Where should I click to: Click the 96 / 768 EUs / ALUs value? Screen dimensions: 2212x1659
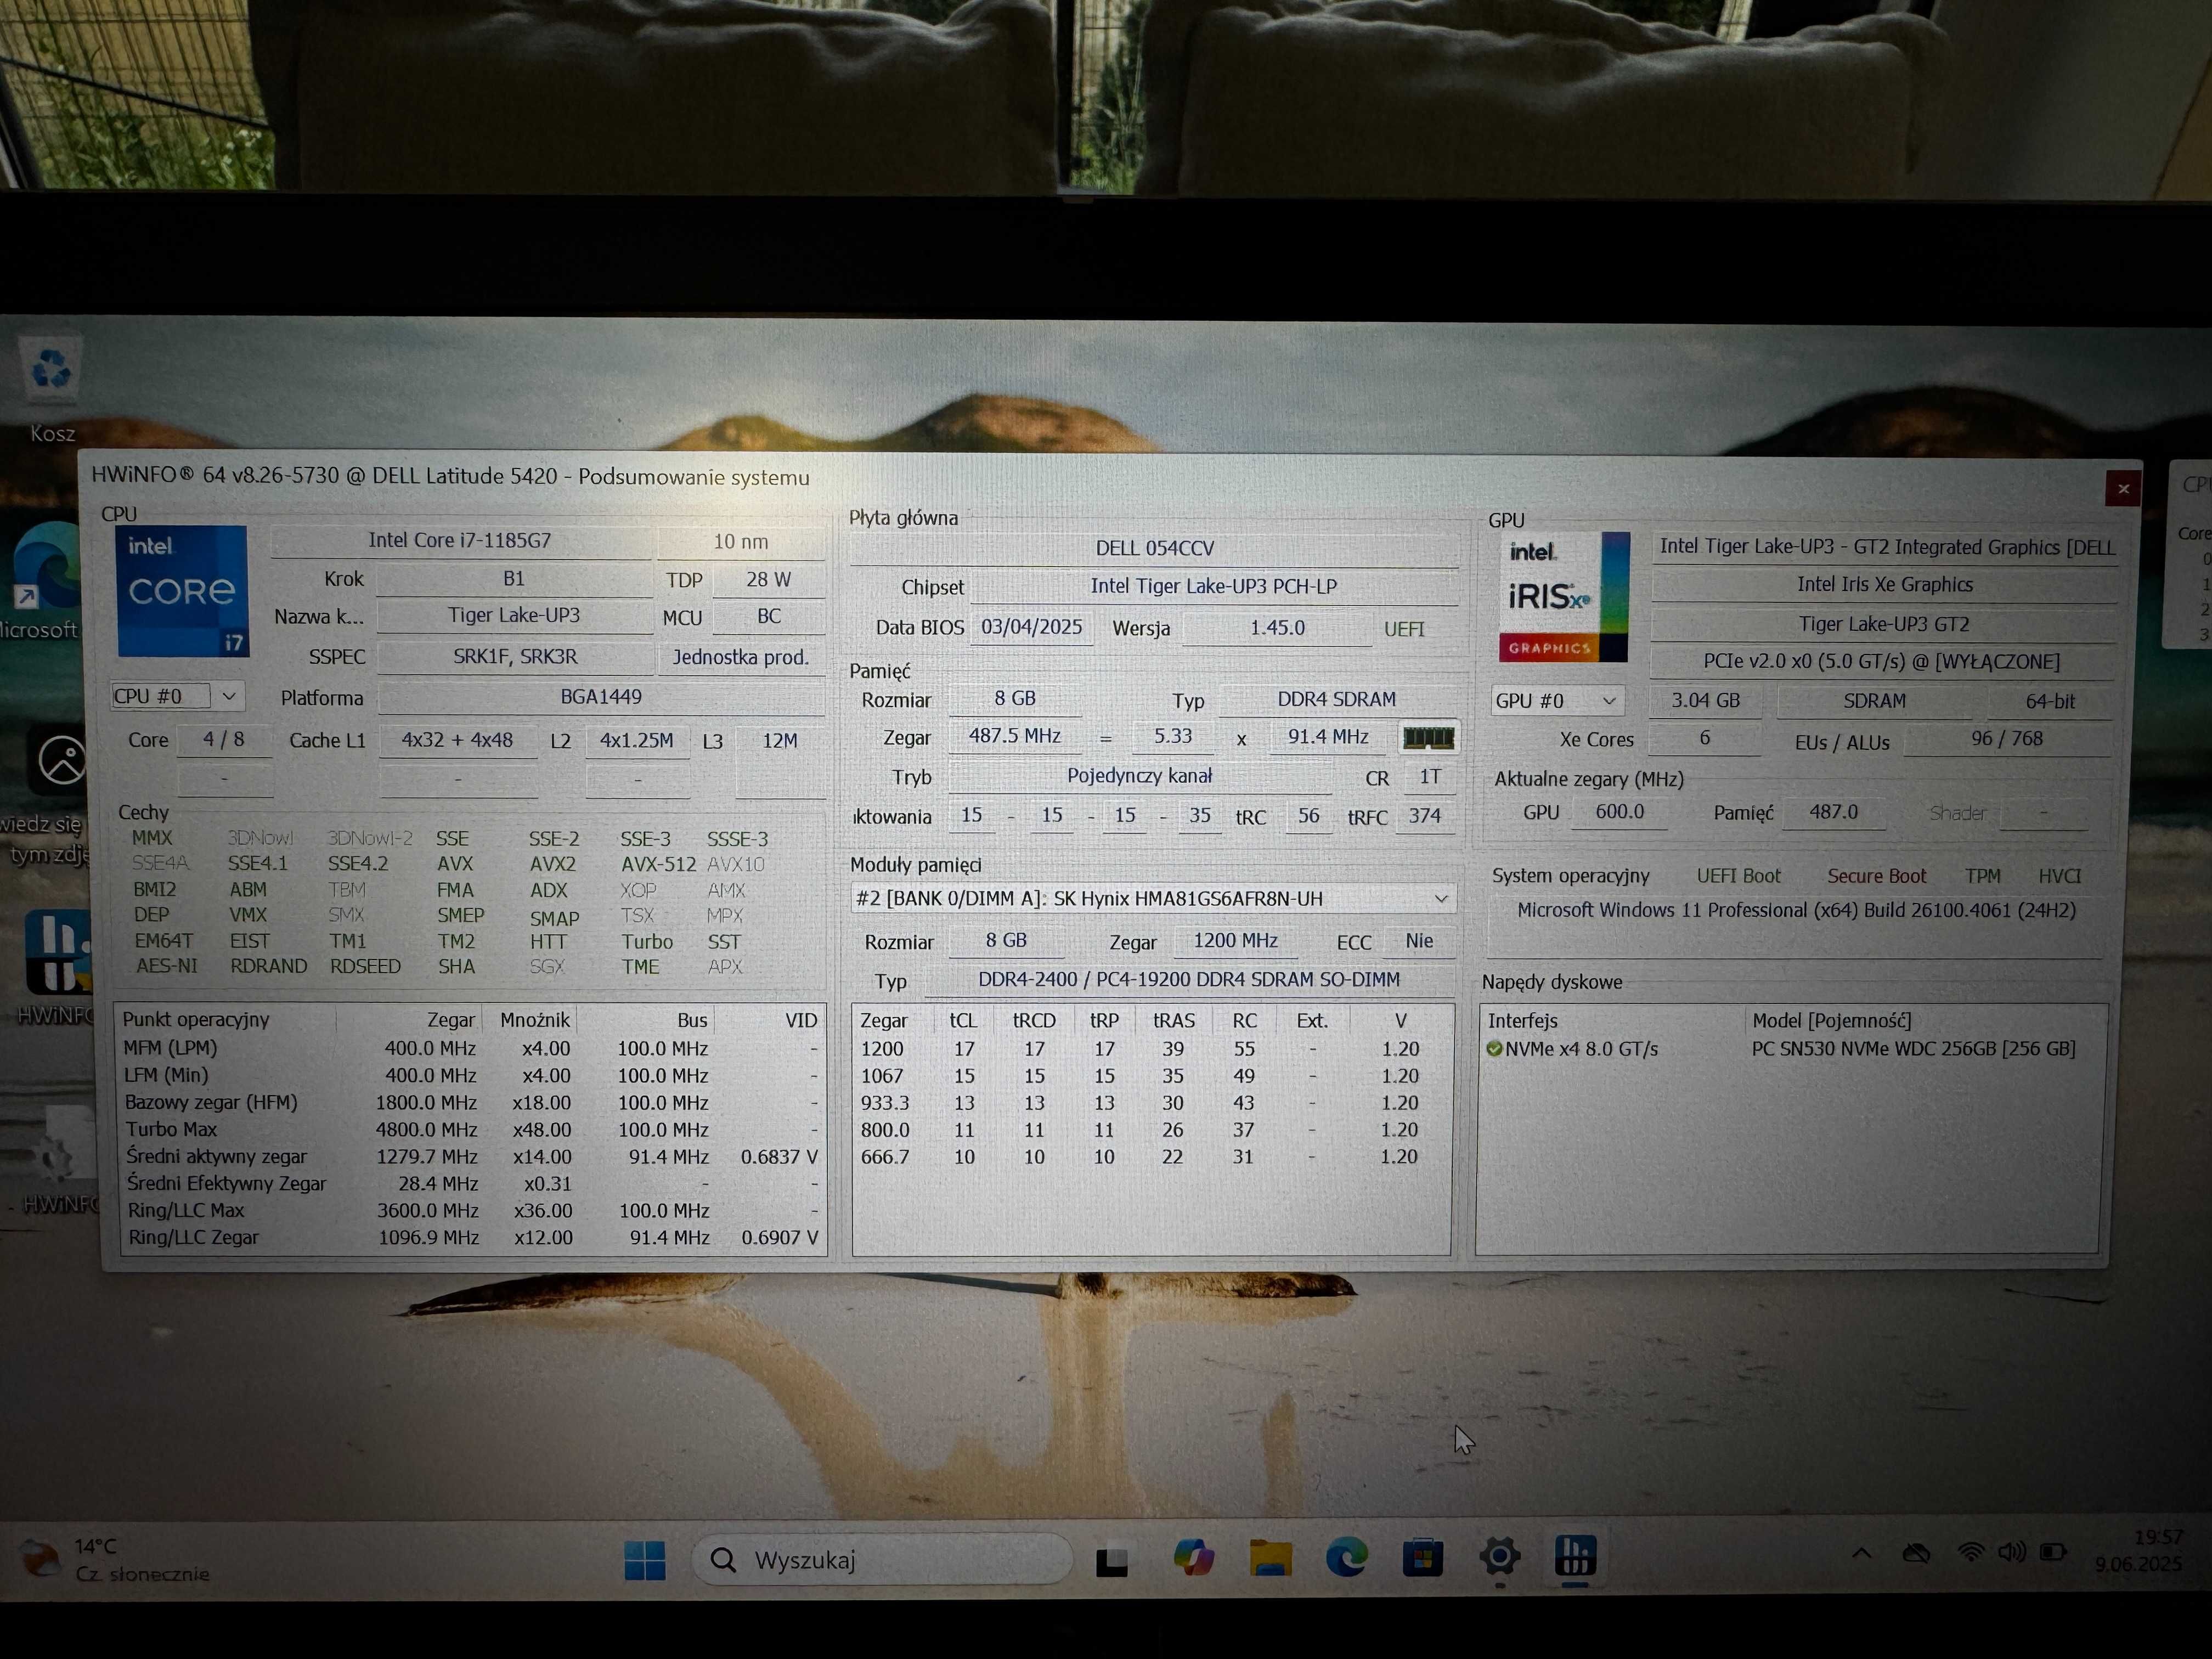click(2006, 739)
